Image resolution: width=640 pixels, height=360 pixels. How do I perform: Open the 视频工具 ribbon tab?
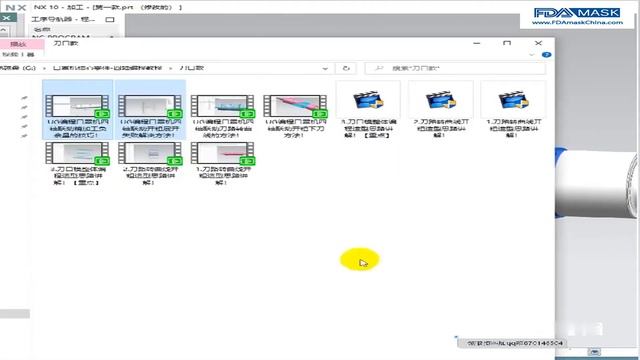pos(18,54)
